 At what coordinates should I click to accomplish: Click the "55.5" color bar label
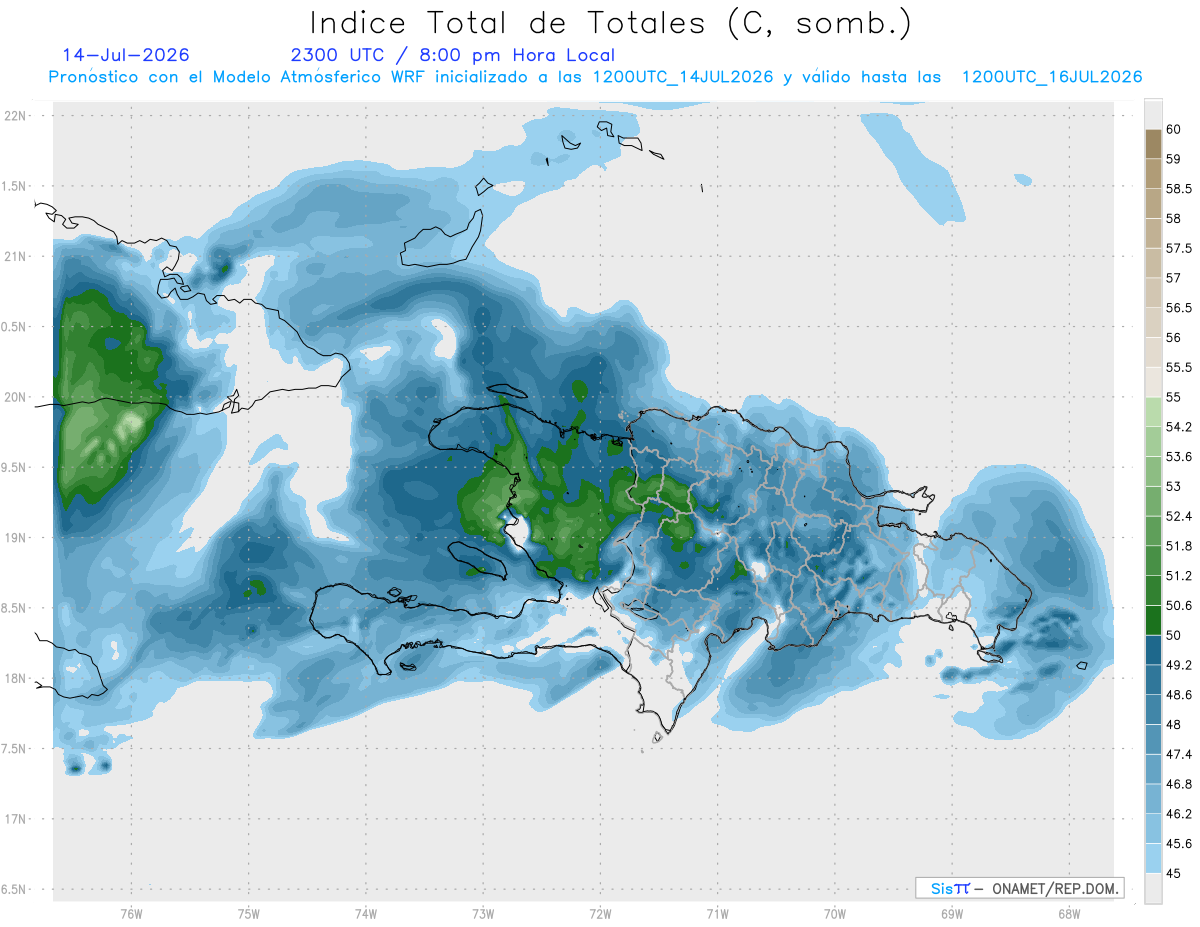pos(1178,367)
